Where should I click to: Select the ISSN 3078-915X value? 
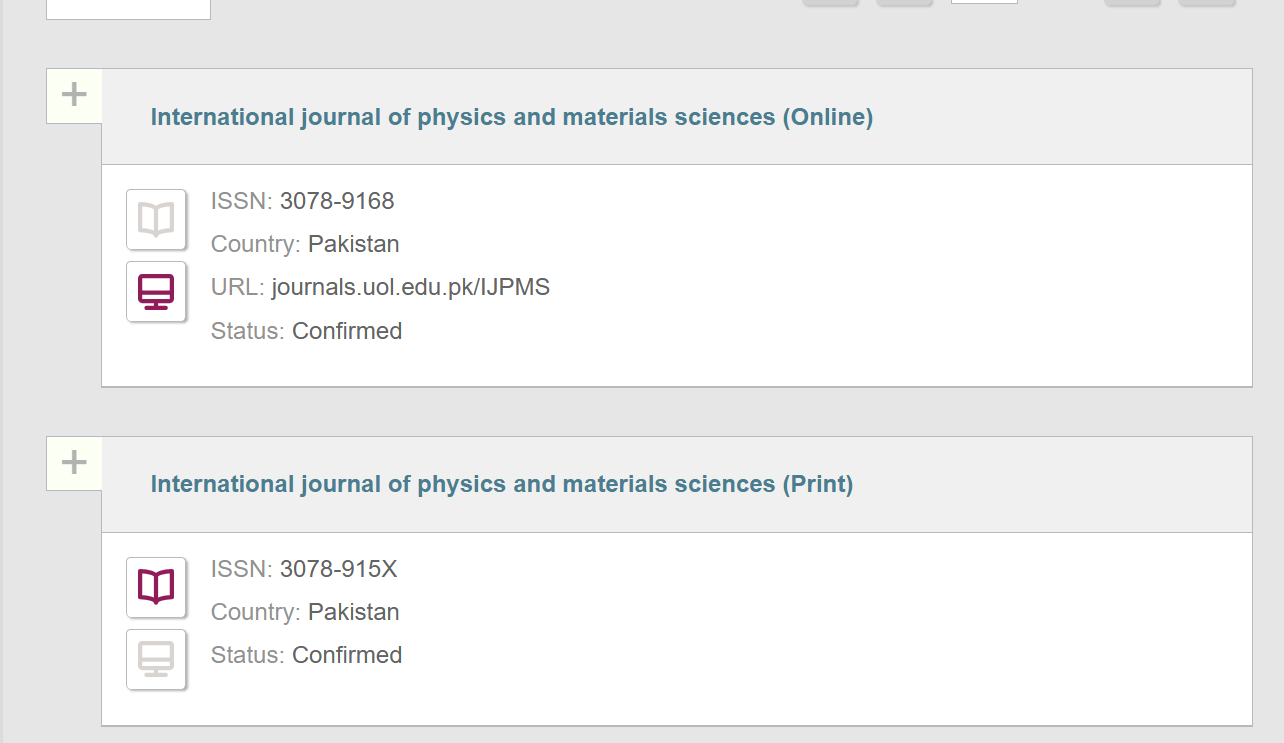338,569
